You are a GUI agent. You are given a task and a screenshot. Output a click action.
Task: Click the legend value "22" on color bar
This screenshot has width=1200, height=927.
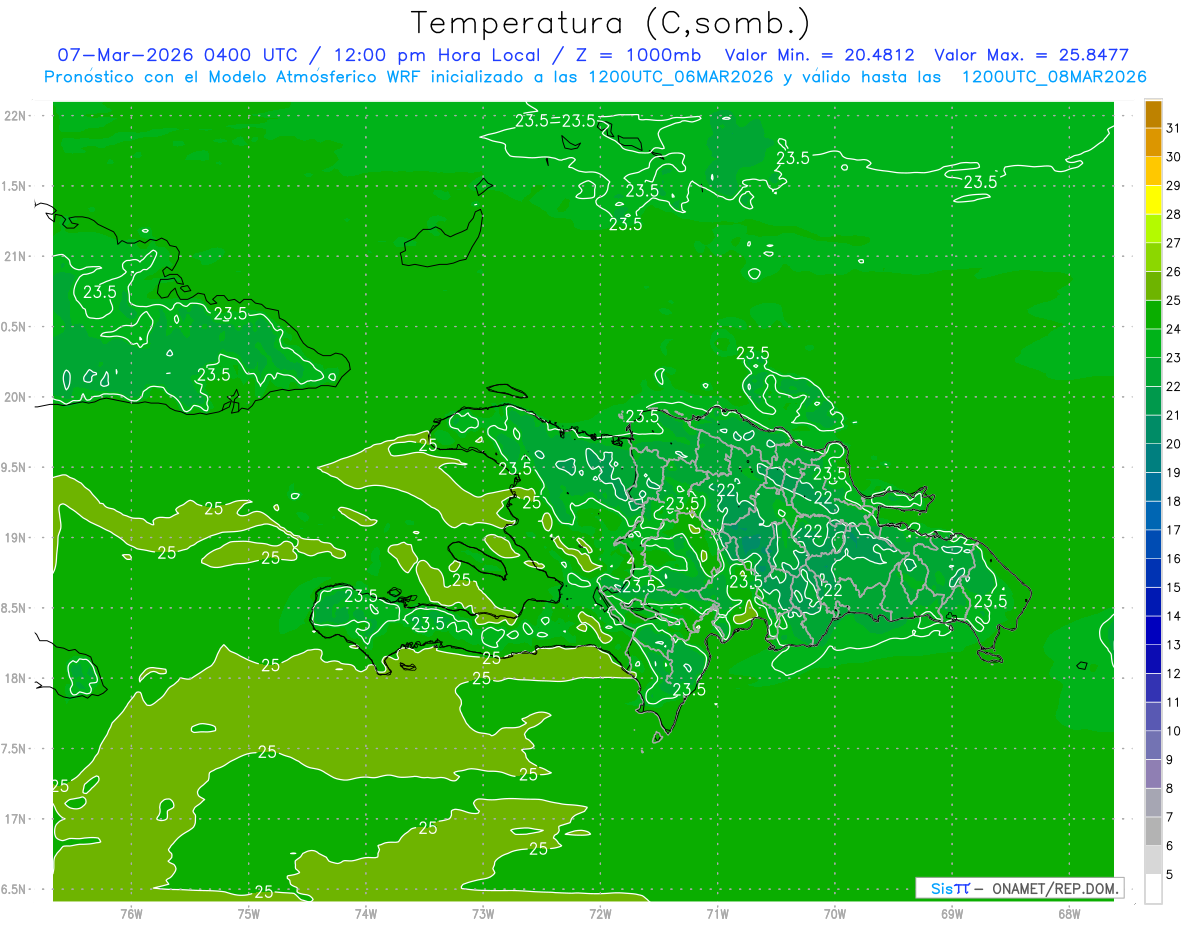(x=1173, y=387)
